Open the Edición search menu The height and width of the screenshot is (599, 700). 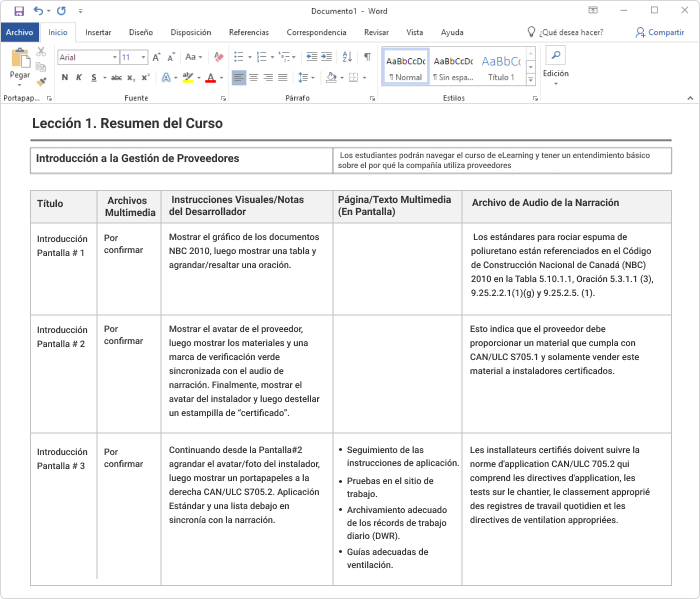[x=556, y=66]
